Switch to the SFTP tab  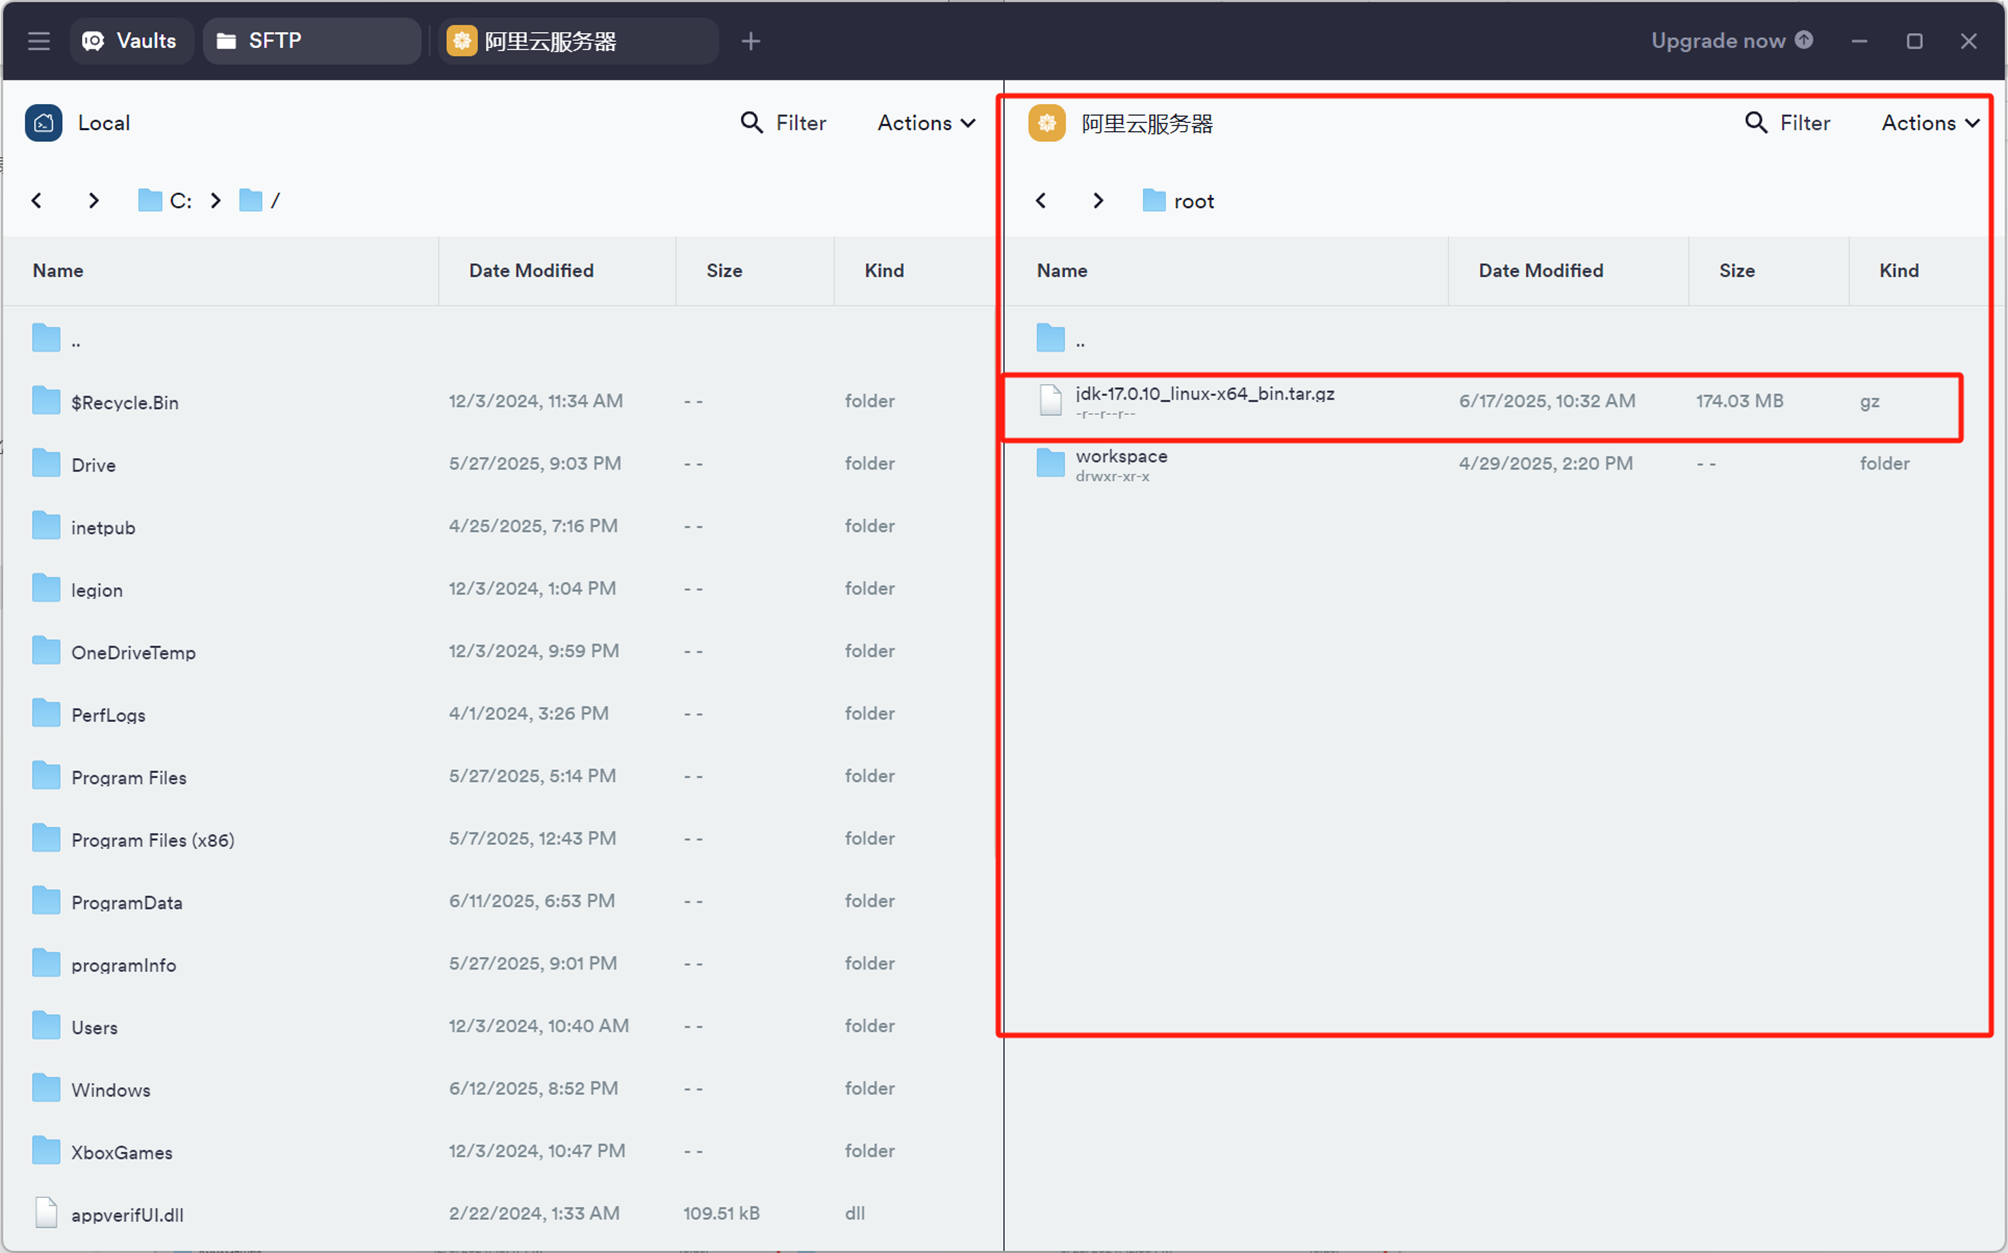point(310,41)
